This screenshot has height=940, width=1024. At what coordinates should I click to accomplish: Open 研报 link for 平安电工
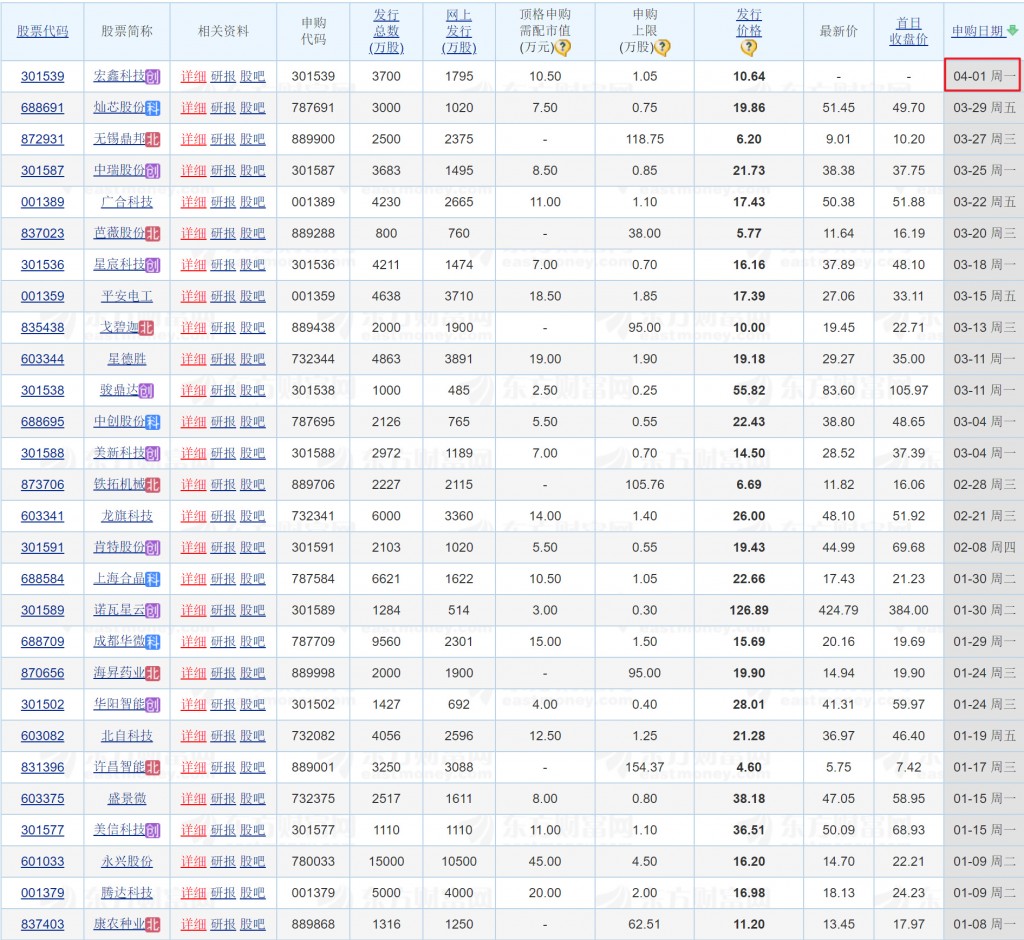pyautogui.click(x=223, y=296)
